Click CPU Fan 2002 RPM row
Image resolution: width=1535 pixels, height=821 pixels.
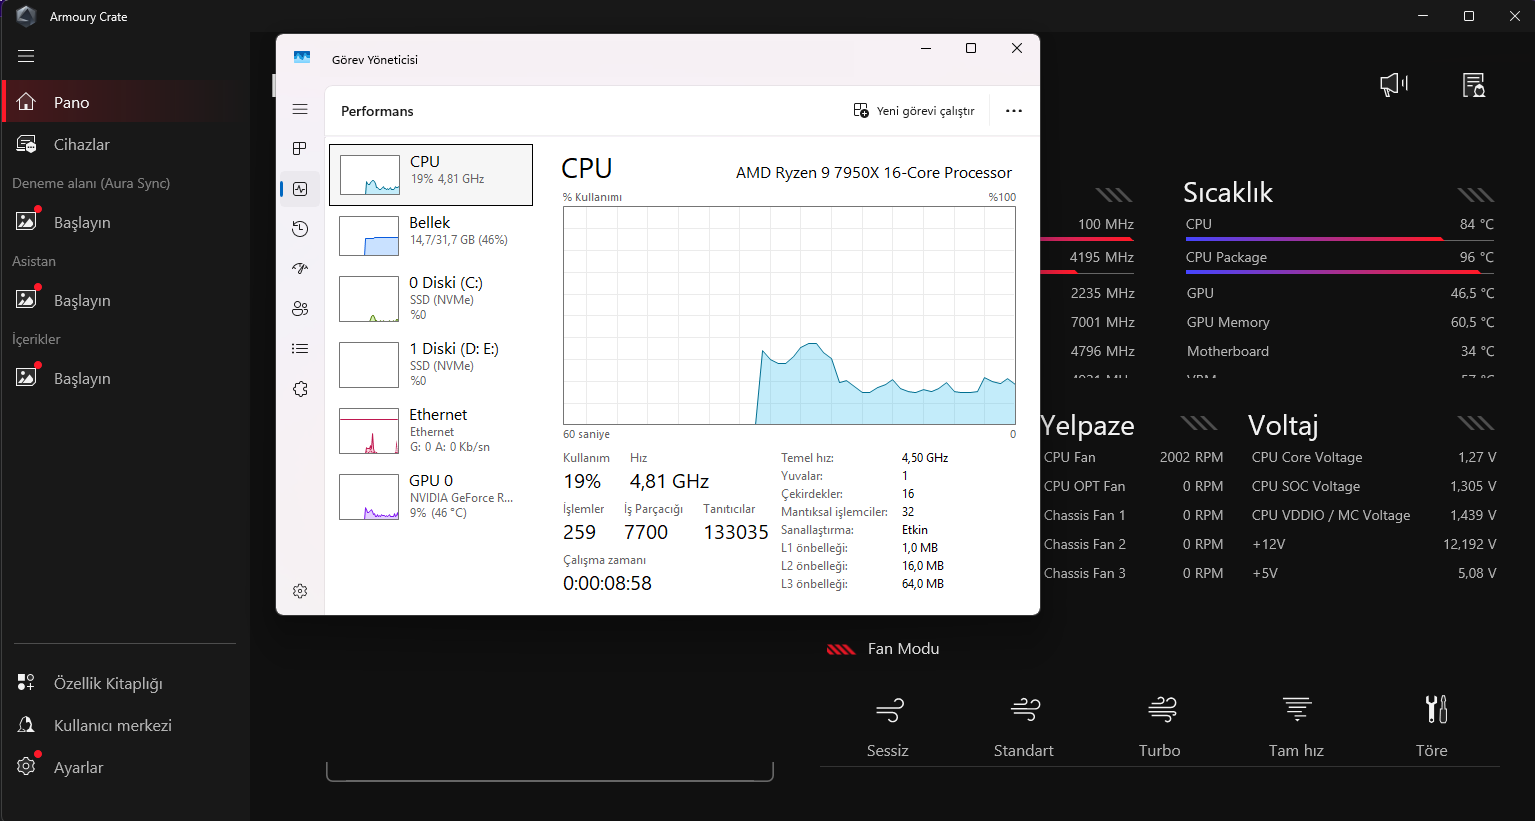(x=1134, y=457)
